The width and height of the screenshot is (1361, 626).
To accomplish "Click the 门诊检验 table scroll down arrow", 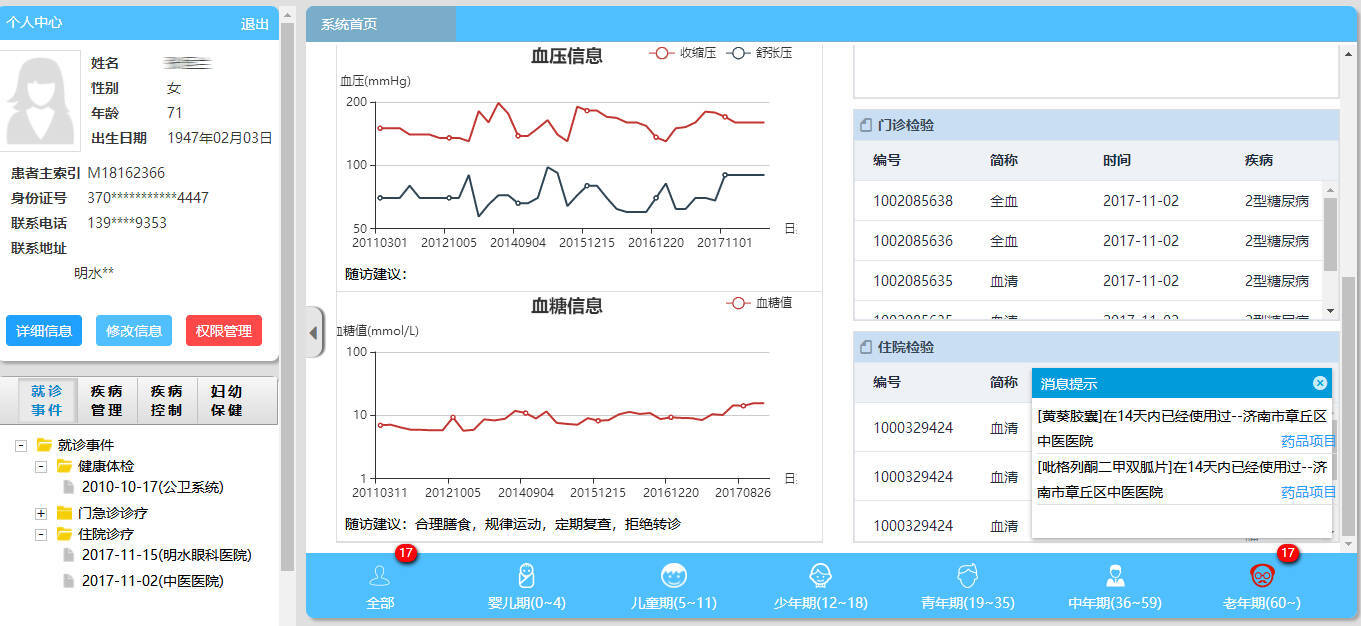I will 1330,311.
